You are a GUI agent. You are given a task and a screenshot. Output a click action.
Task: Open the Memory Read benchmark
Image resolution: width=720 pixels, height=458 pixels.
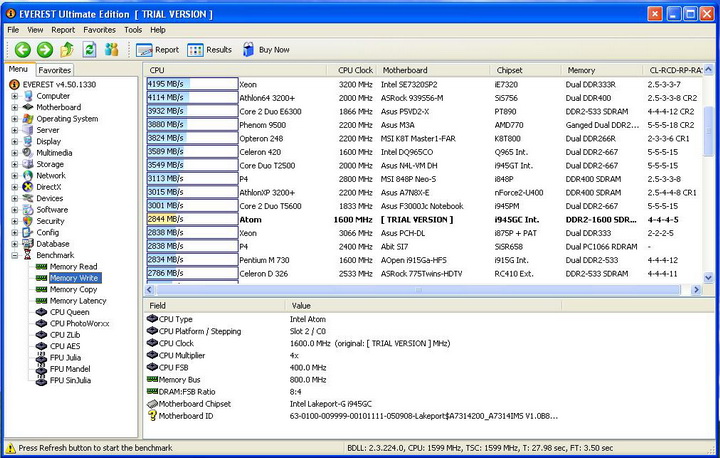[73, 267]
